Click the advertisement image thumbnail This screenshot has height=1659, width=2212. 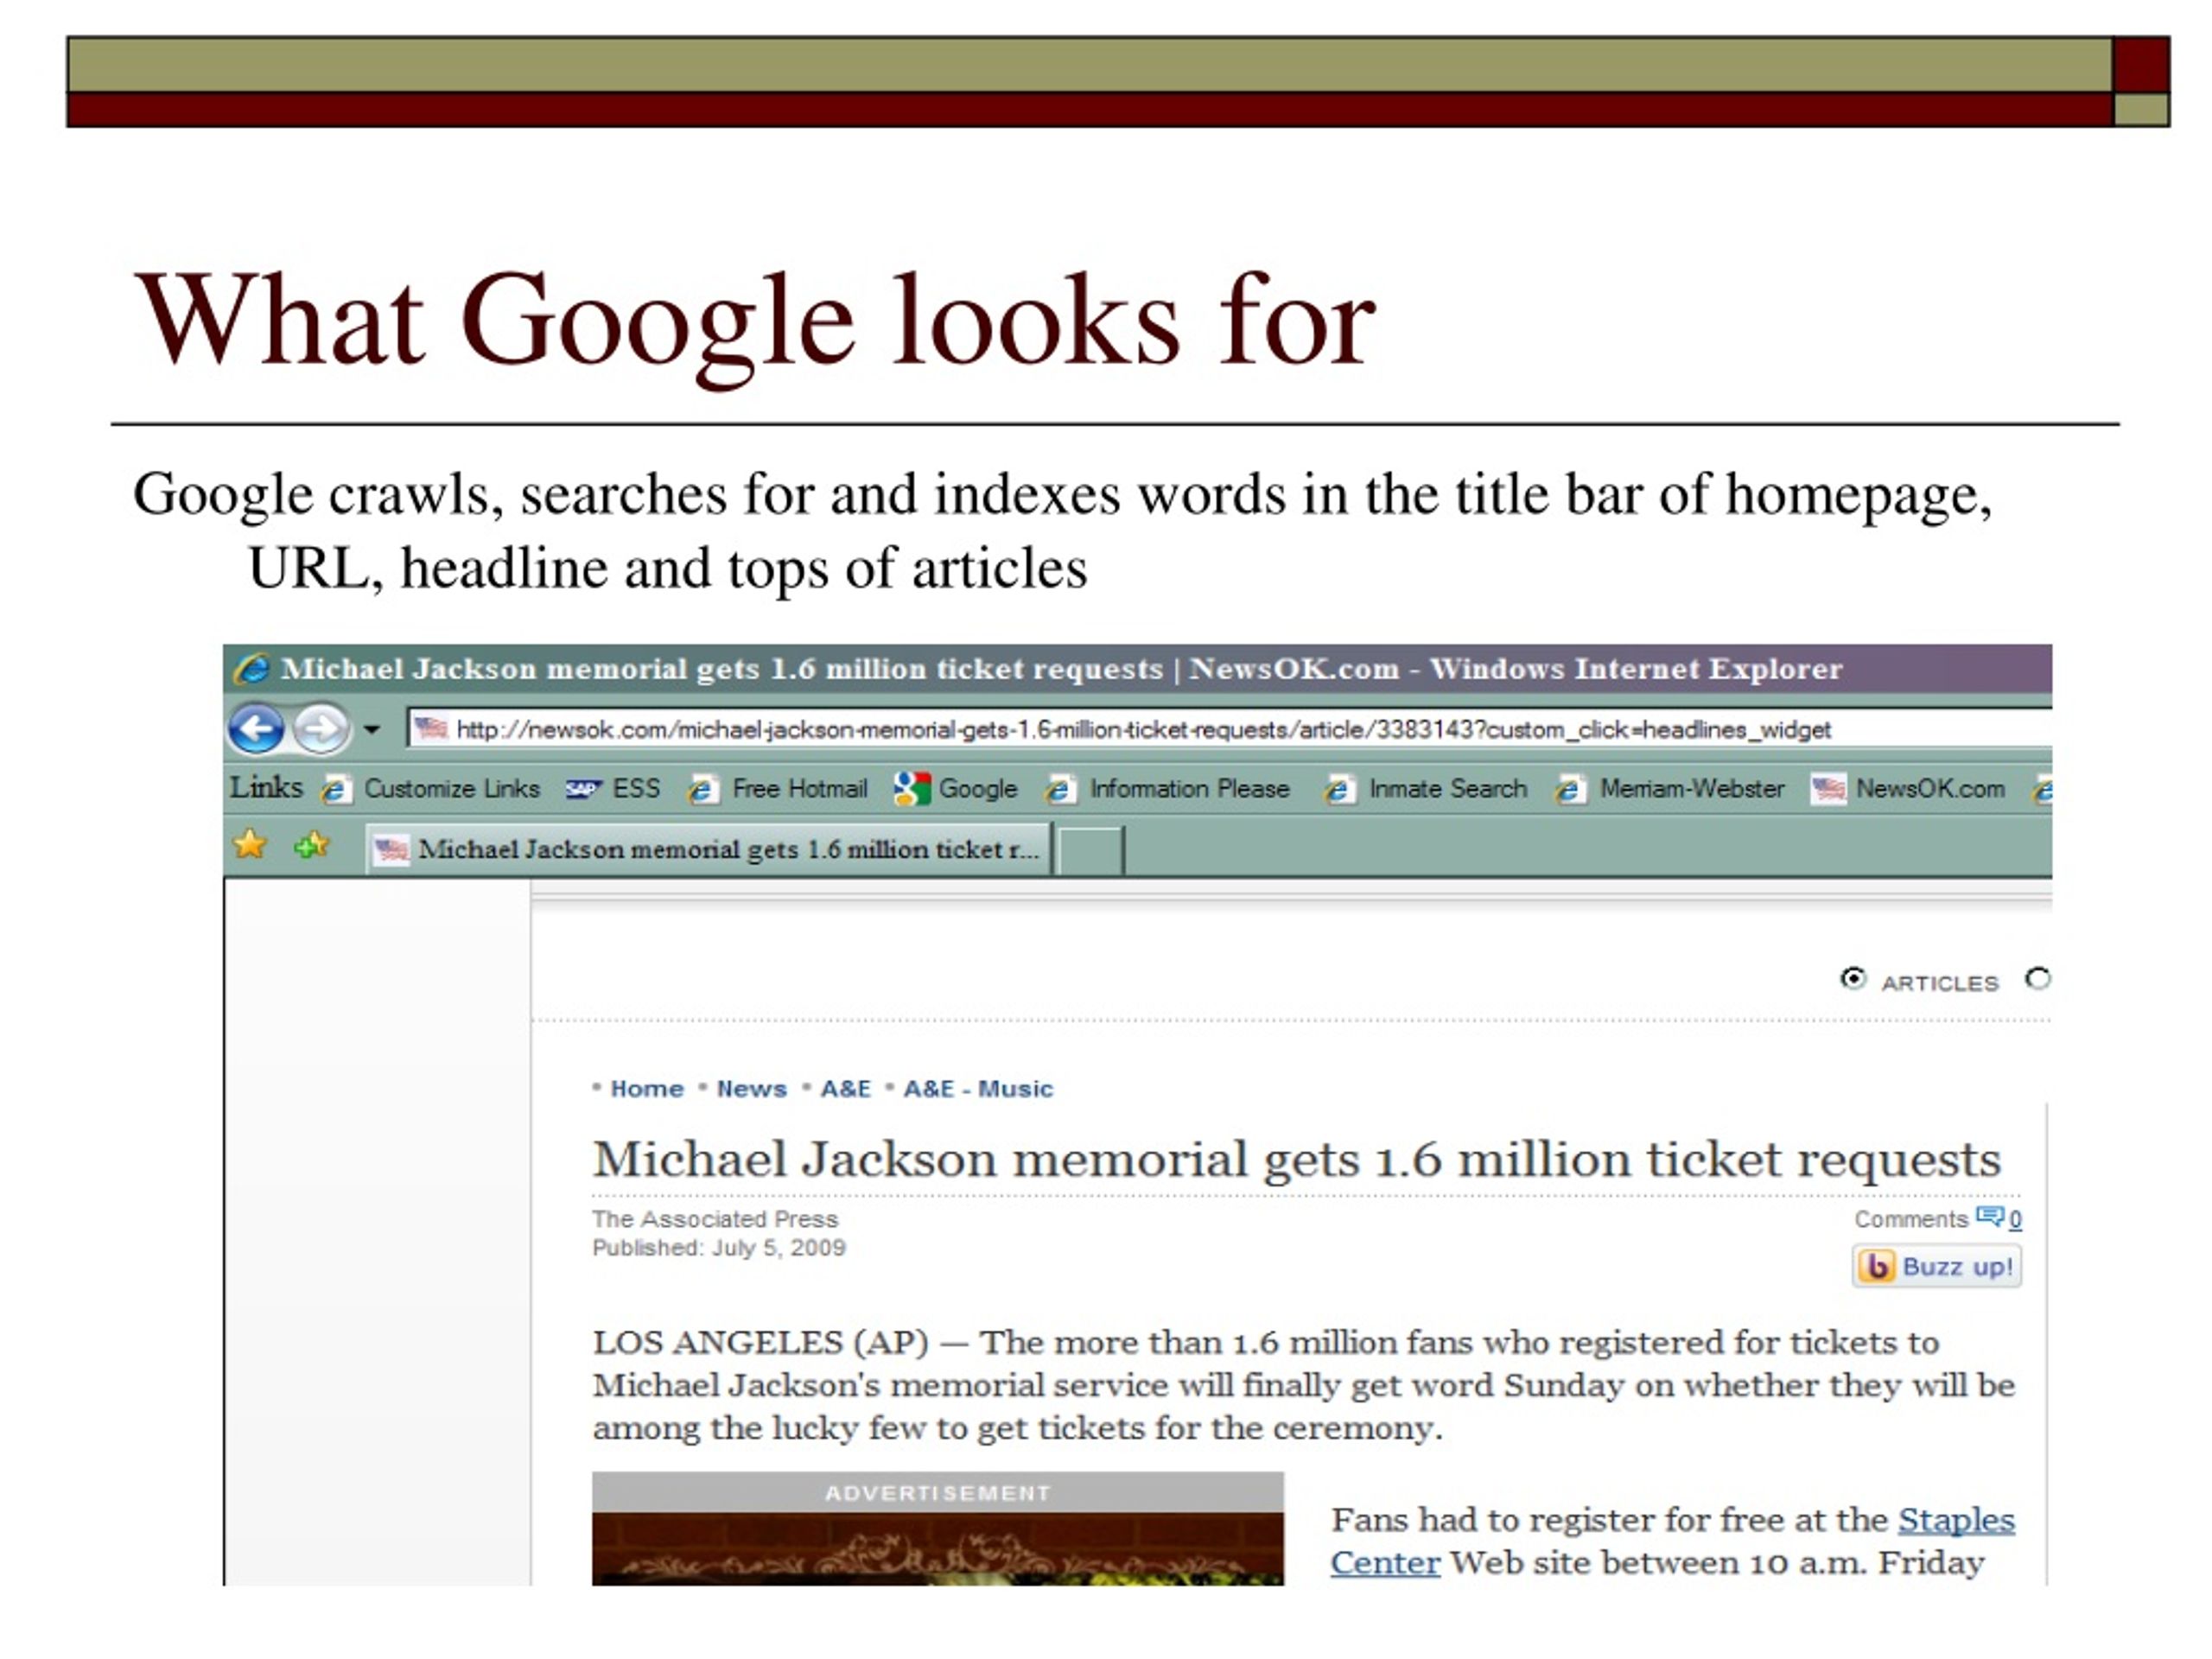click(937, 1549)
